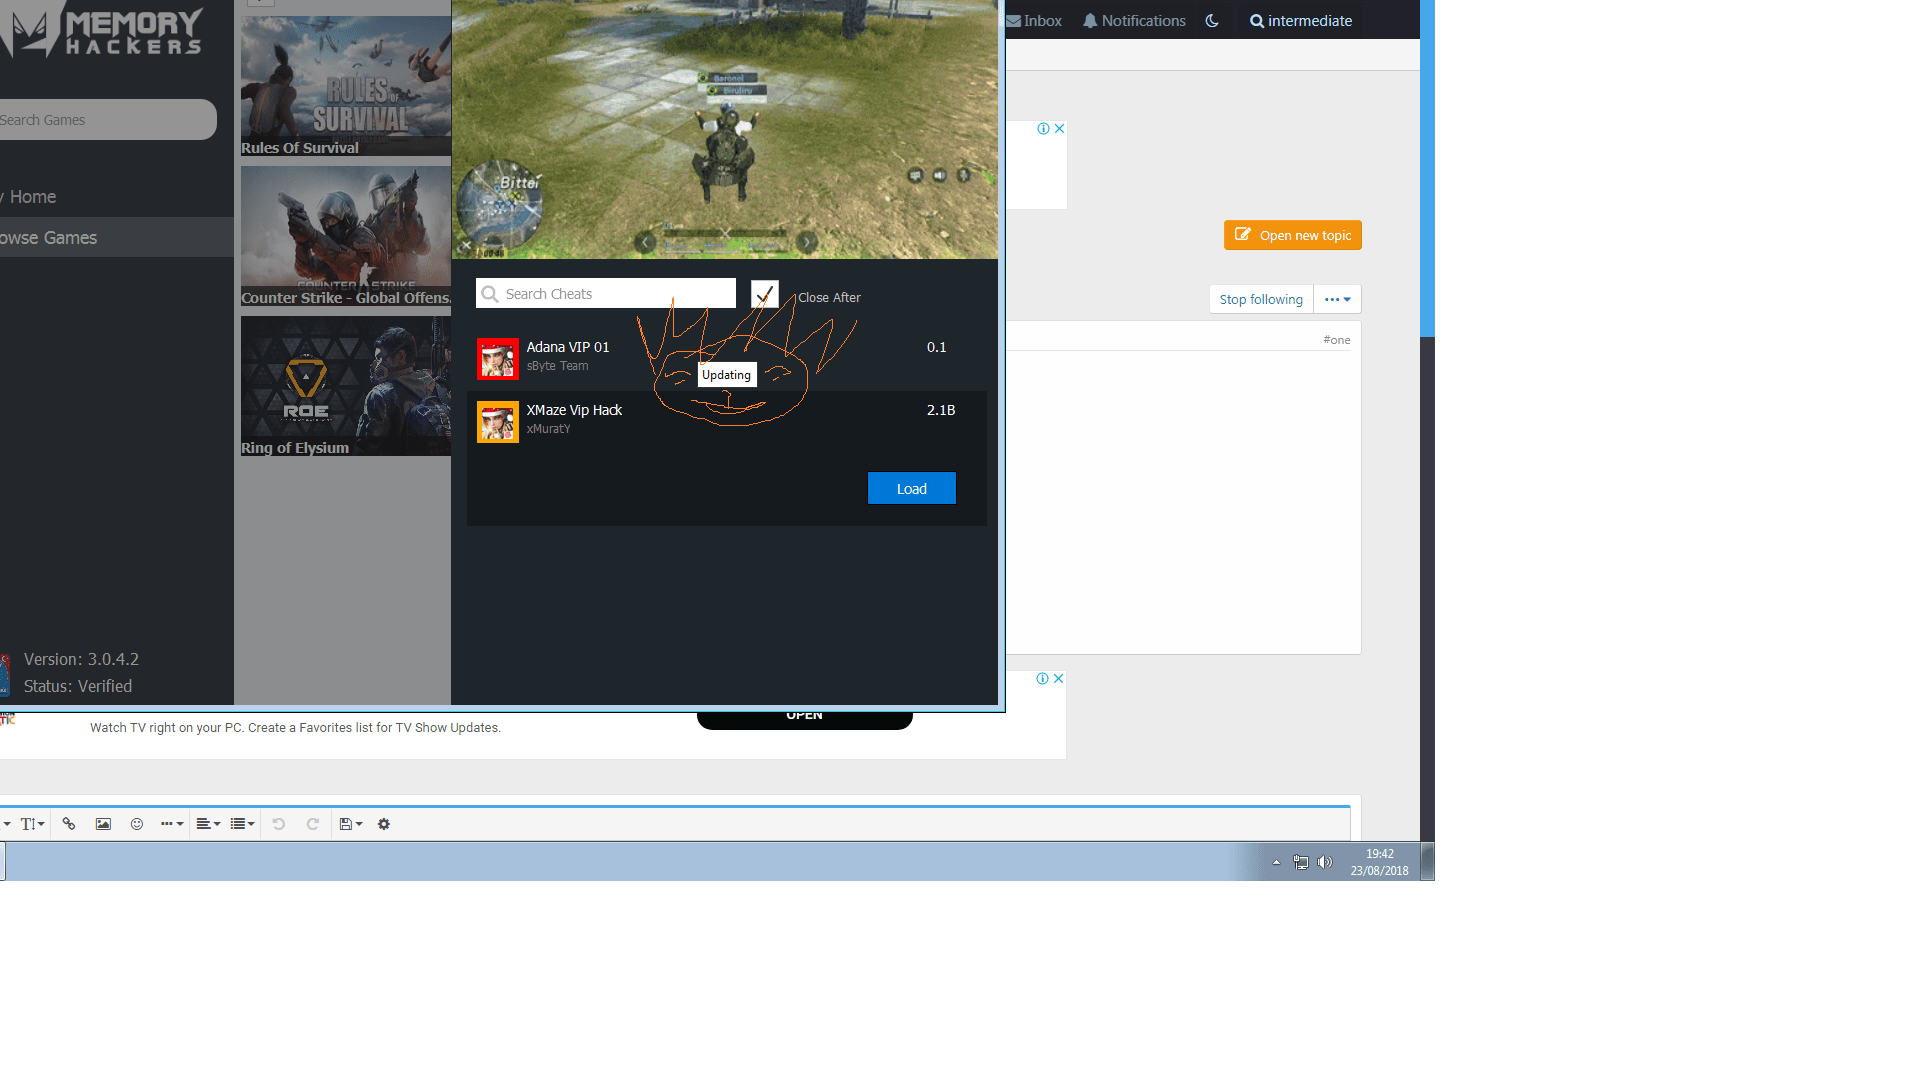This screenshot has height=1080, width=1920.
Task: Open the forum Inbox
Action: click(x=1034, y=21)
